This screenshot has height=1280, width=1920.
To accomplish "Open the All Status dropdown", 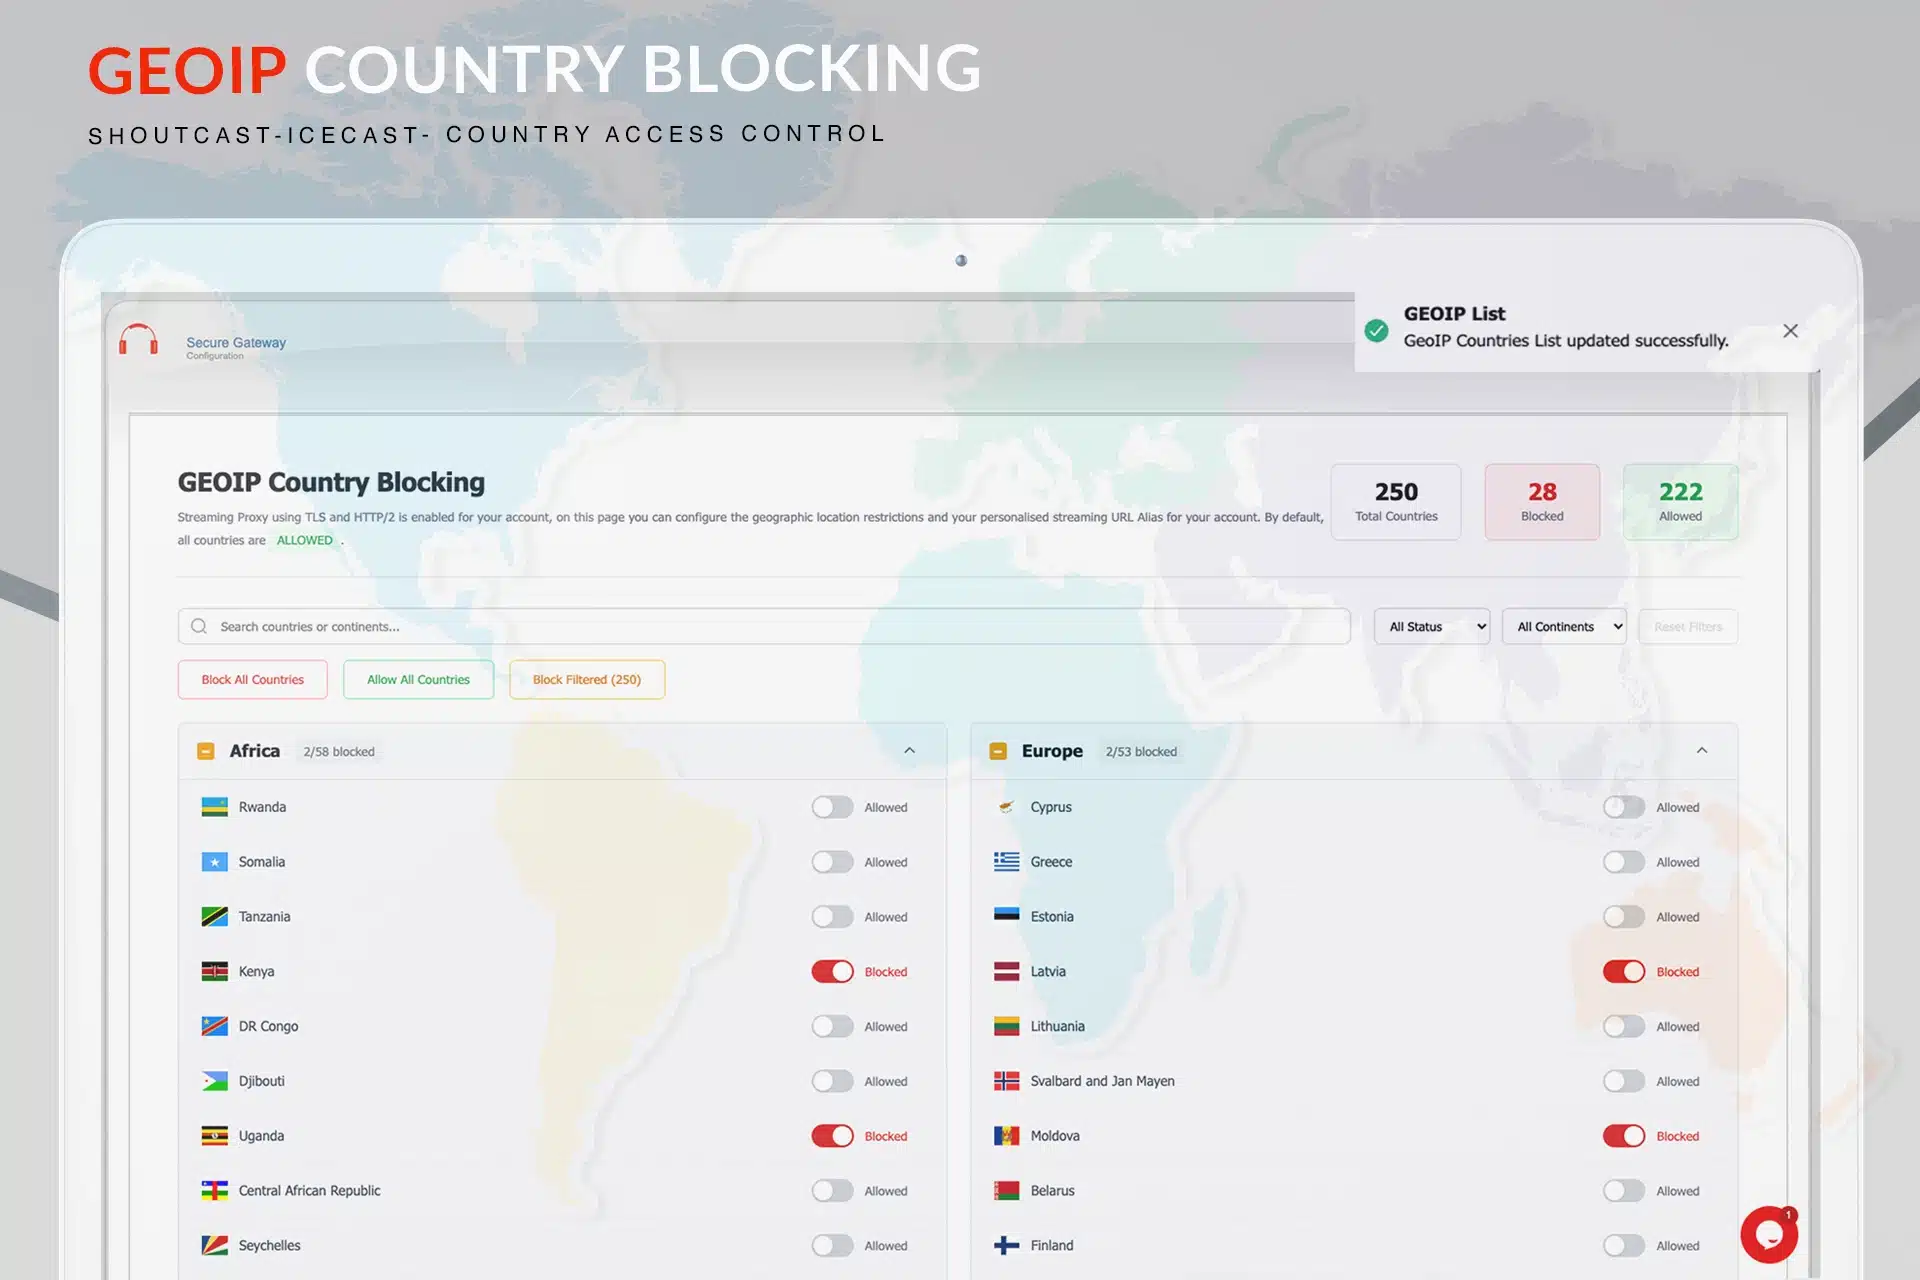I will pyautogui.click(x=1432, y=626).
